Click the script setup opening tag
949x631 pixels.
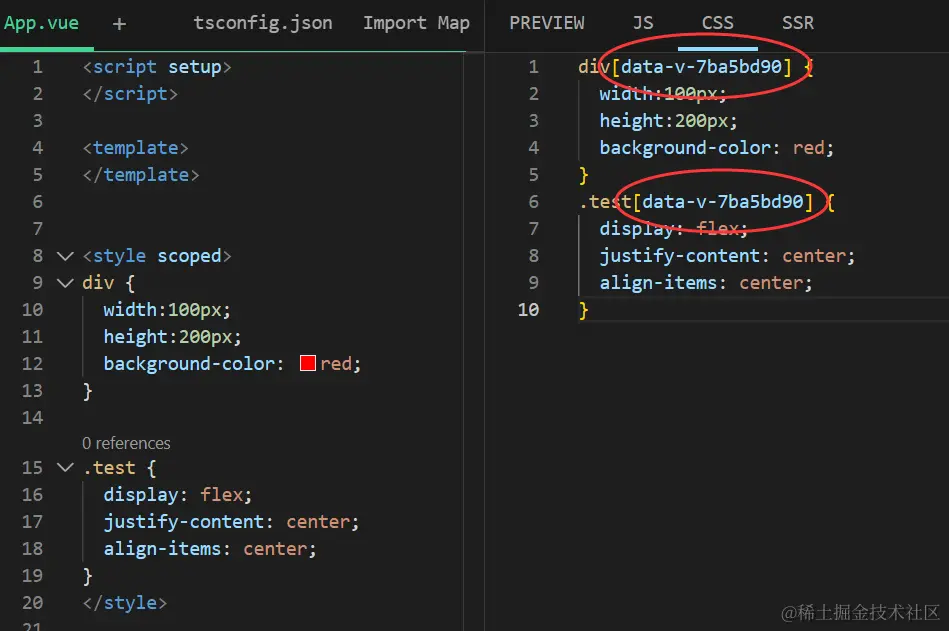(x=157, y=67)
